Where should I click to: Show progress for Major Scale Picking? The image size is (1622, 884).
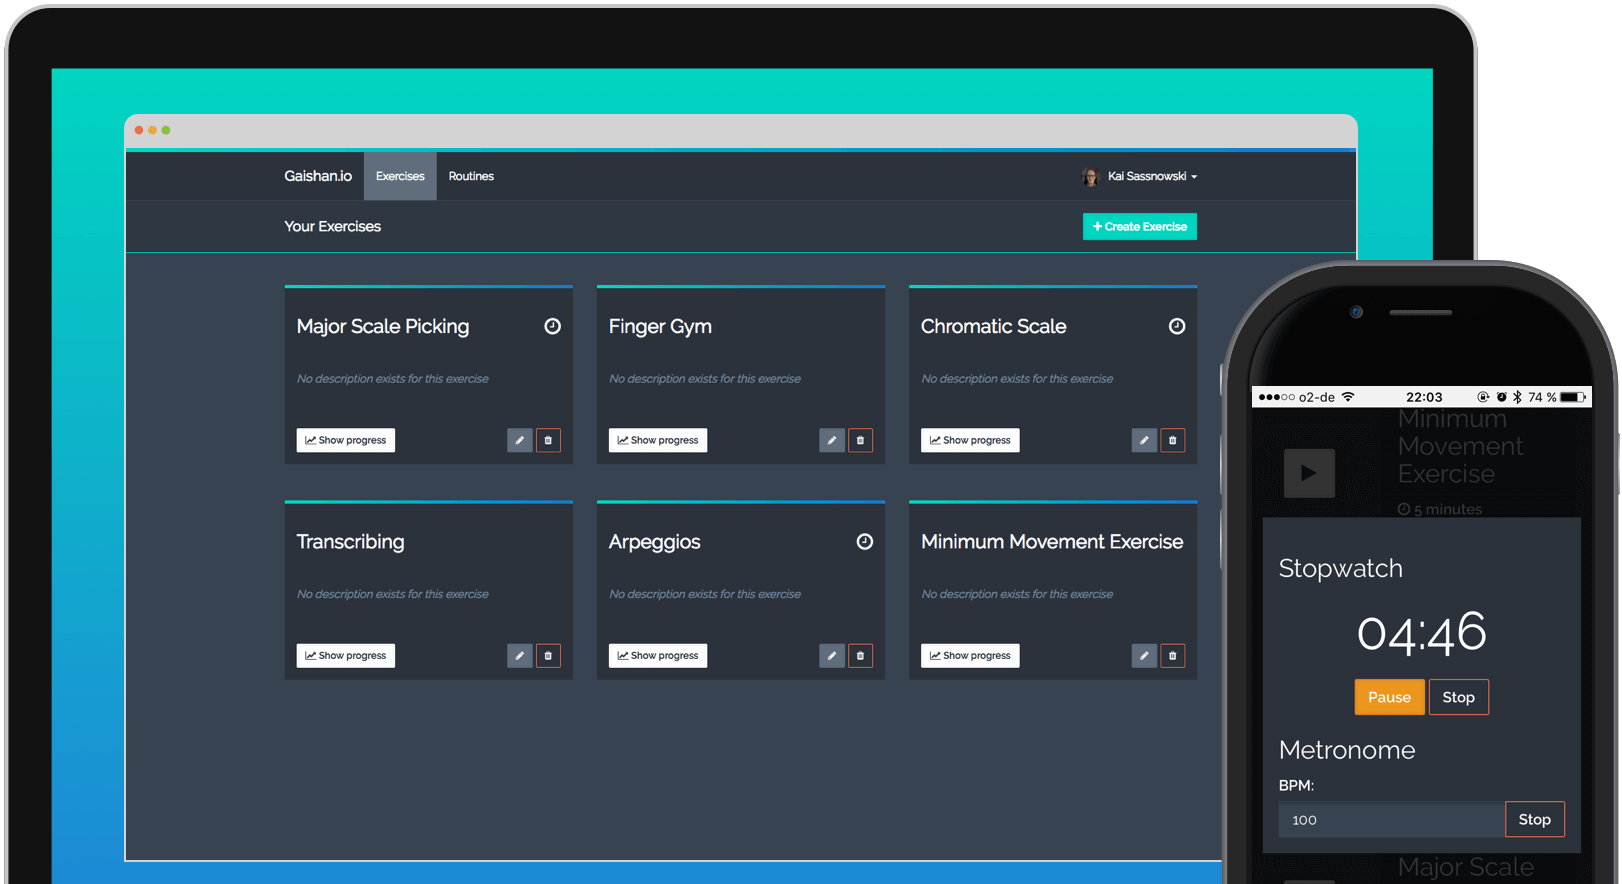(346, 440)
